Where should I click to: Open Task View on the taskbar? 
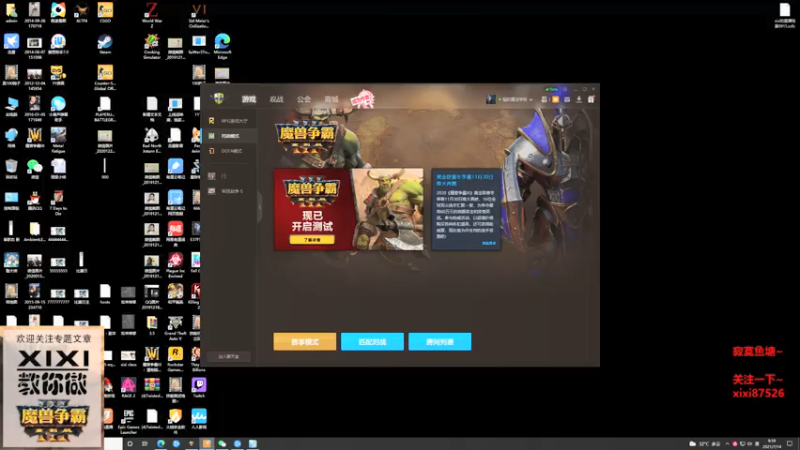[x=145, y=444]
